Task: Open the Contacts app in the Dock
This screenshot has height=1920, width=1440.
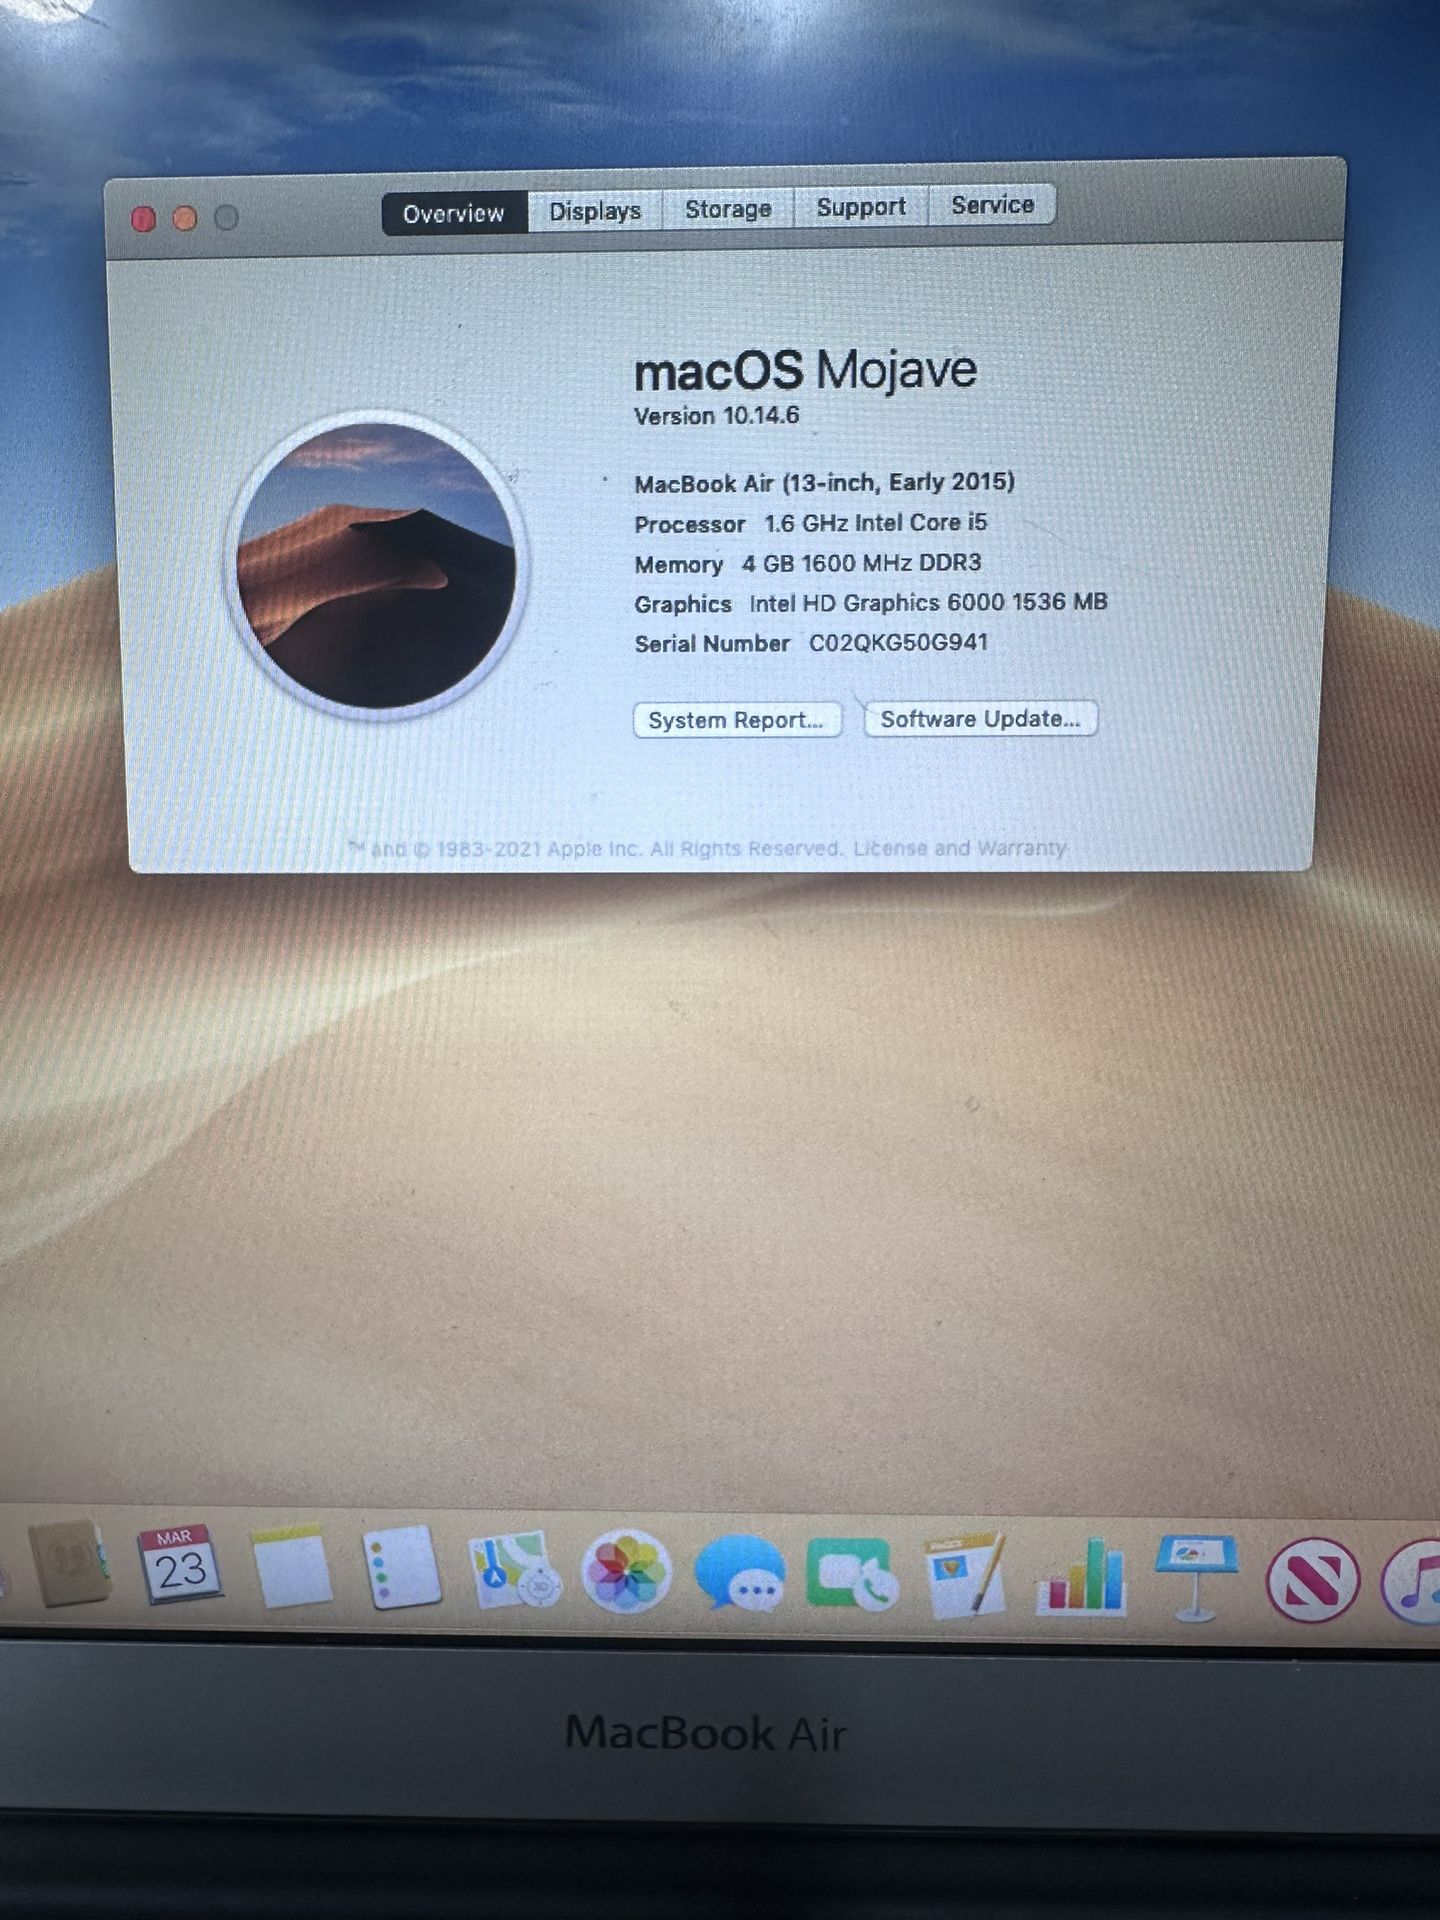Action: [68, 1564]
